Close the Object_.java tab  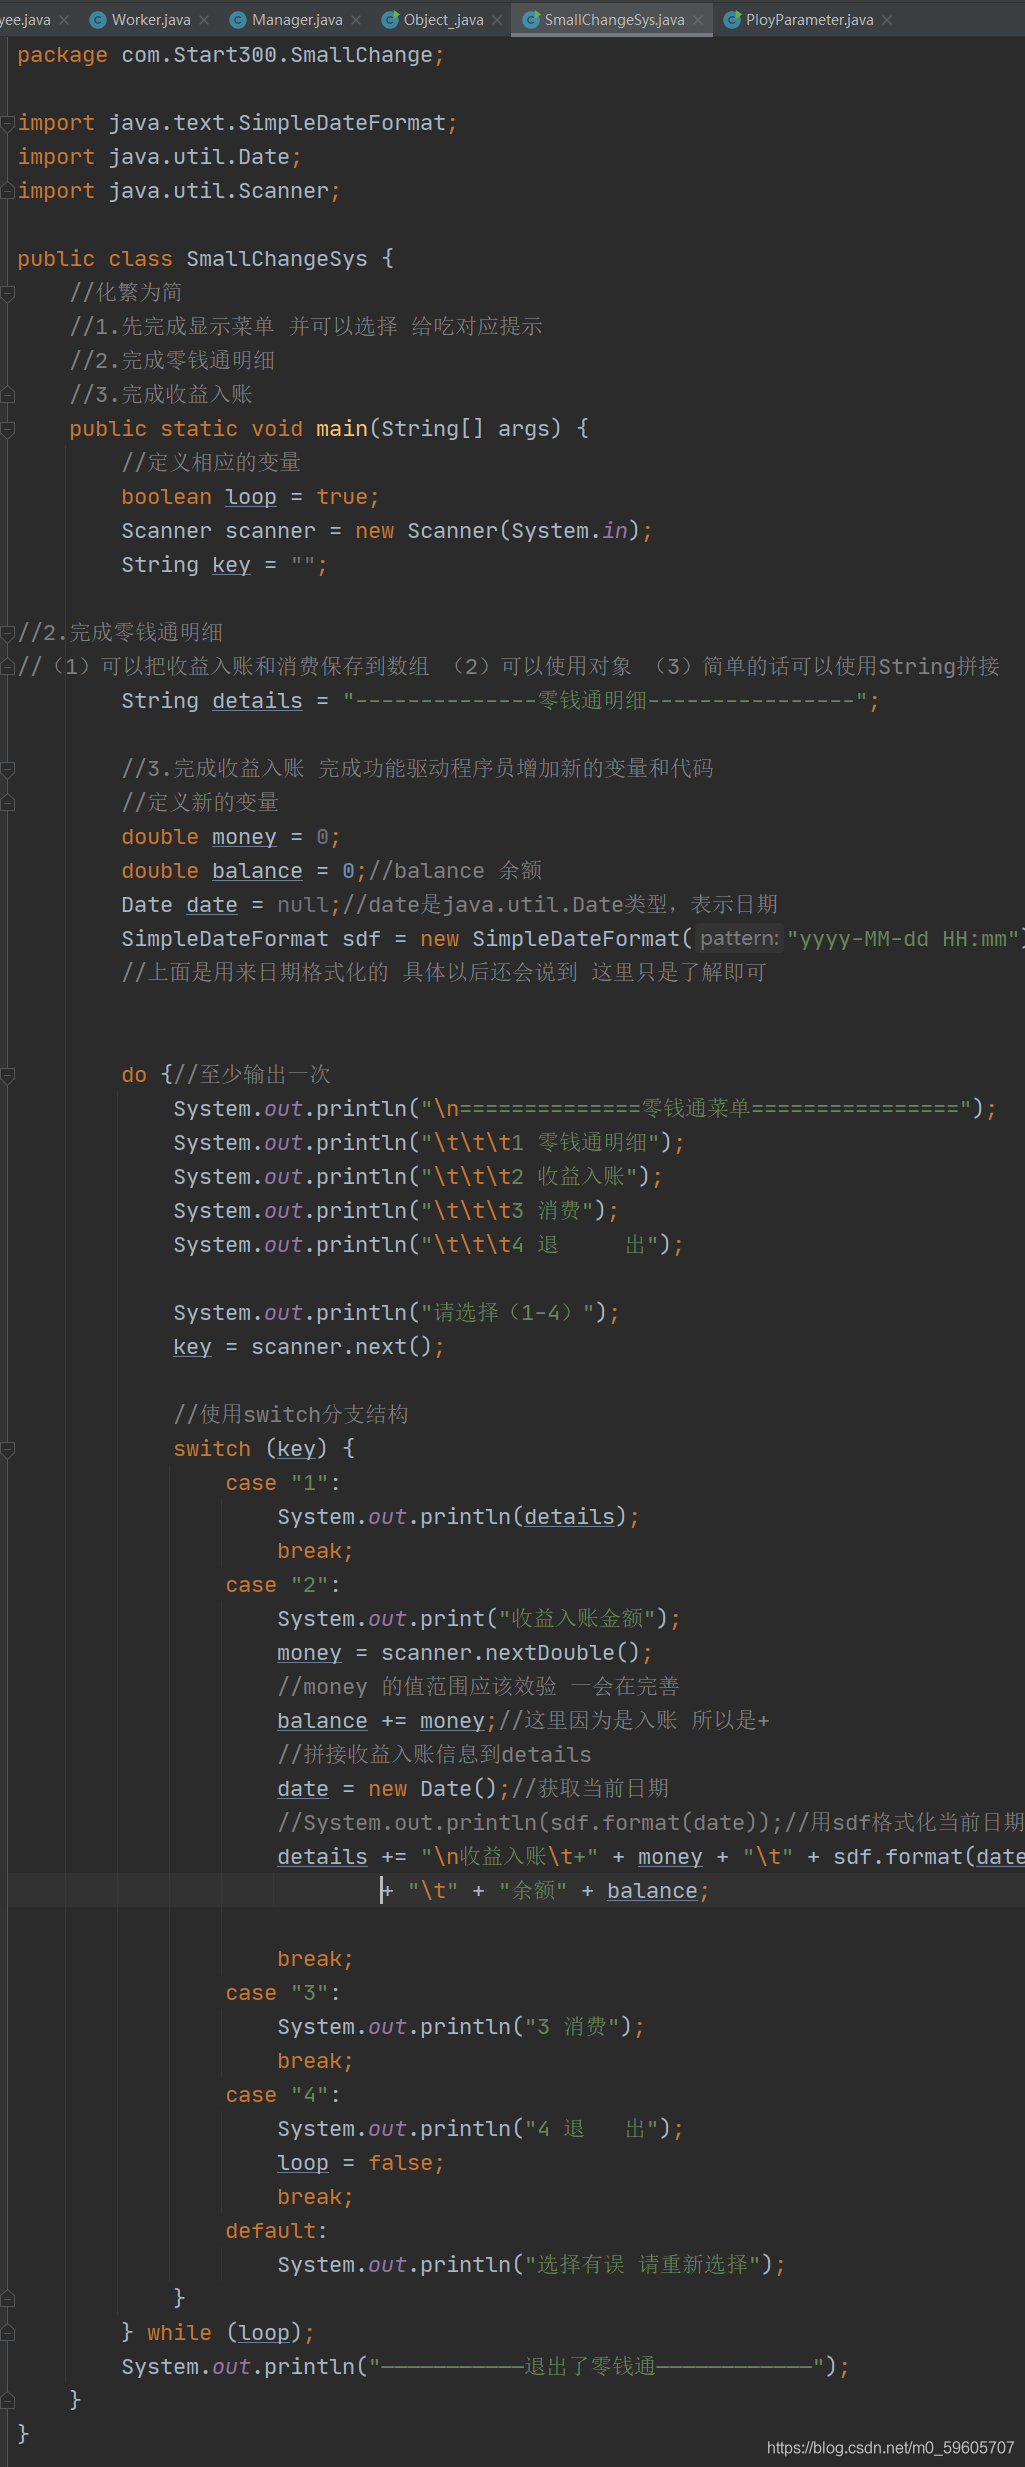pos(497,20)
